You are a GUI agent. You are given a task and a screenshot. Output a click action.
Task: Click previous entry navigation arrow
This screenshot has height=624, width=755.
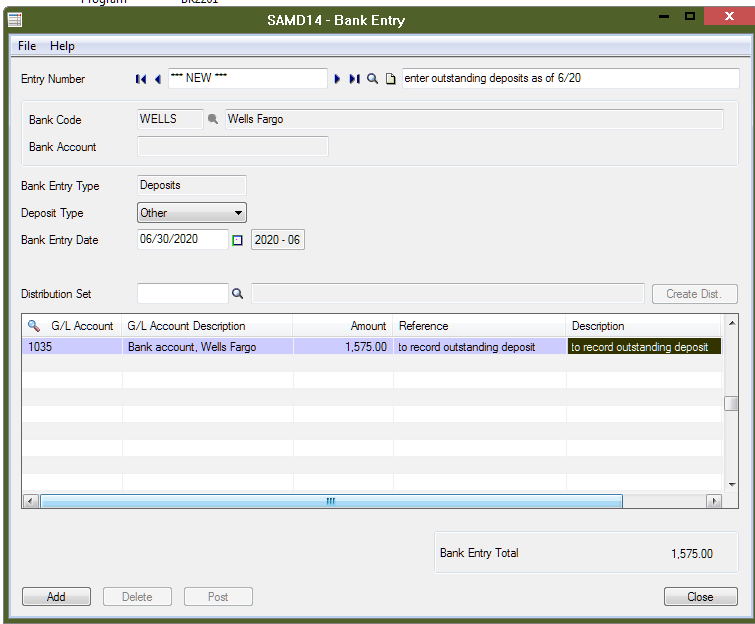point(157,79)
